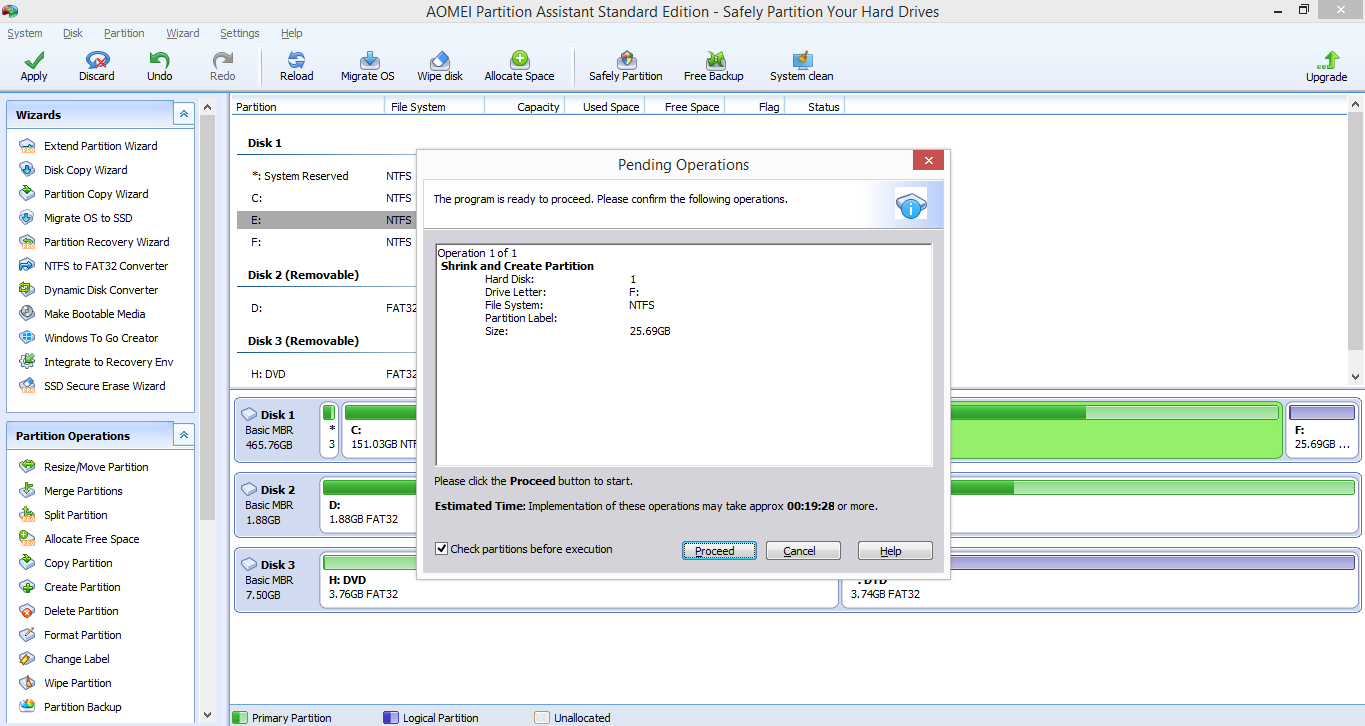Select Wipe Partition operation
The image size is (1365, 726).
point(77,683)
